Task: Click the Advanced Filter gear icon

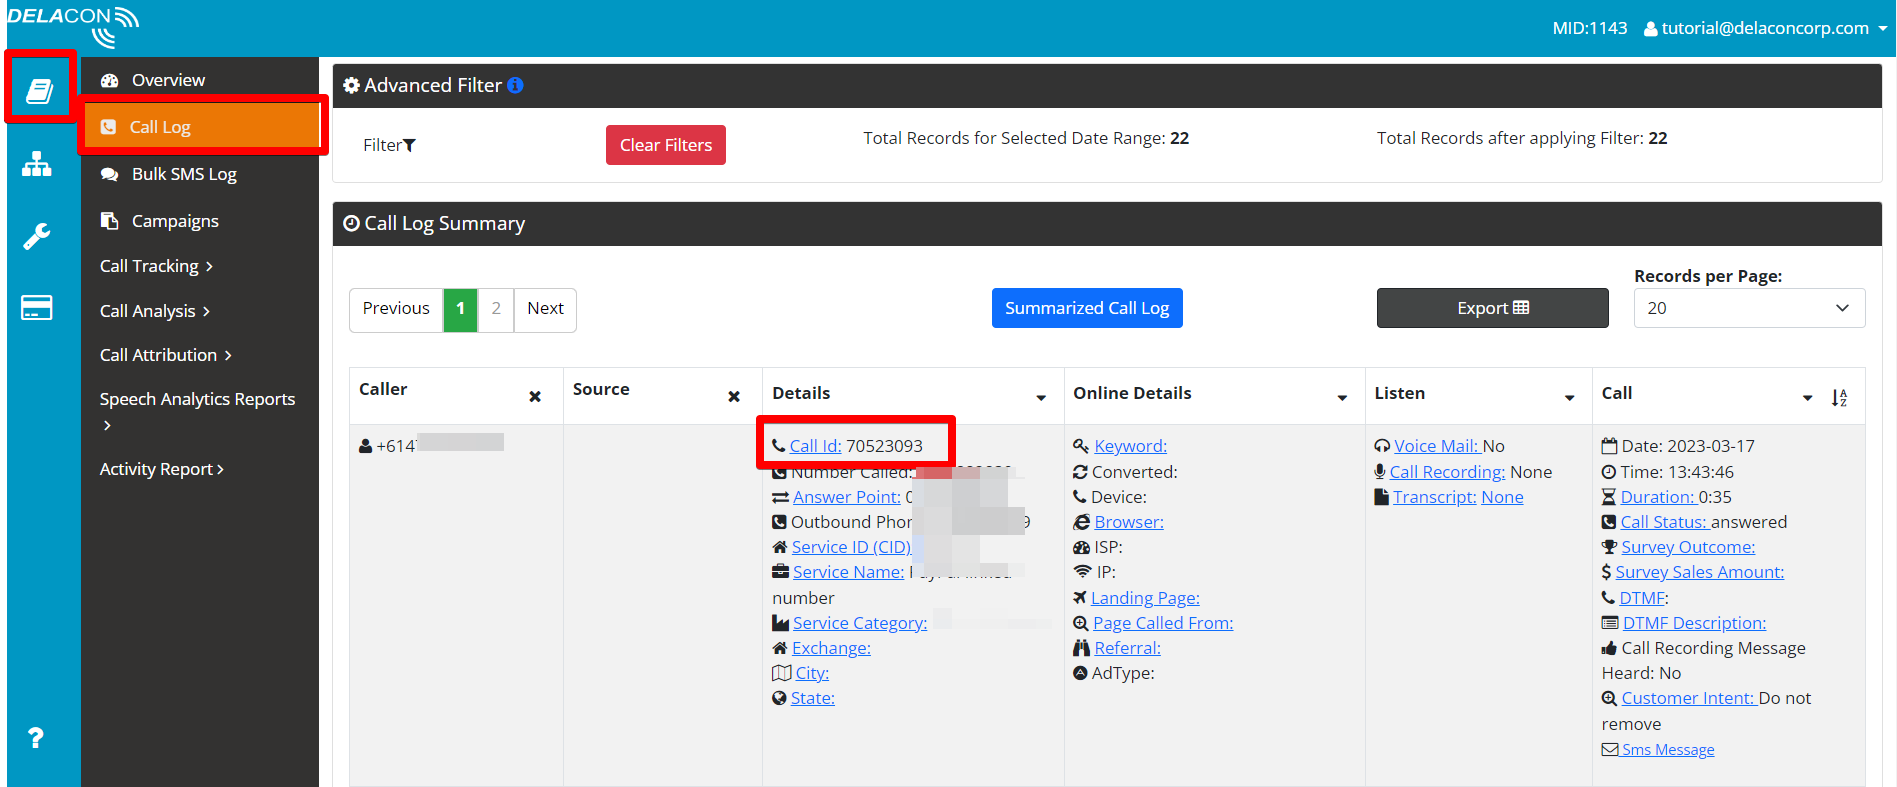Action: 351,86
